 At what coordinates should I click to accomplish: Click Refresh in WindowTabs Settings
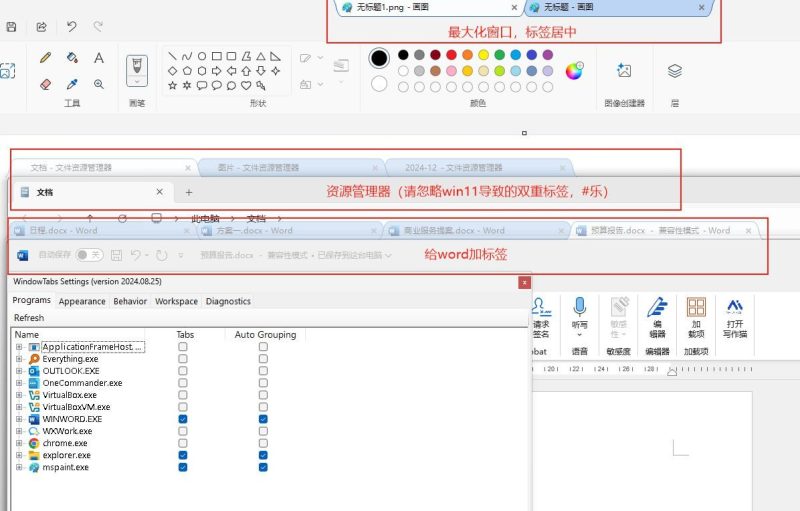click(x=29, y=318)
